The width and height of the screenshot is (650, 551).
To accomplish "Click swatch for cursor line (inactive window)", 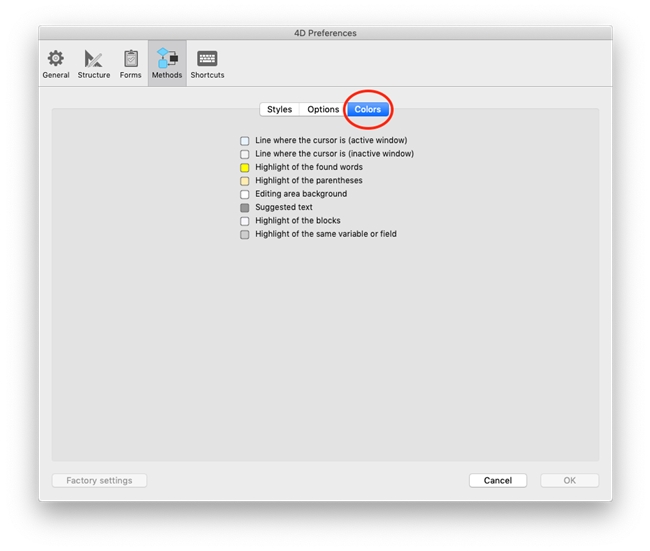I will pyautogui.click(x=245, y=155).
